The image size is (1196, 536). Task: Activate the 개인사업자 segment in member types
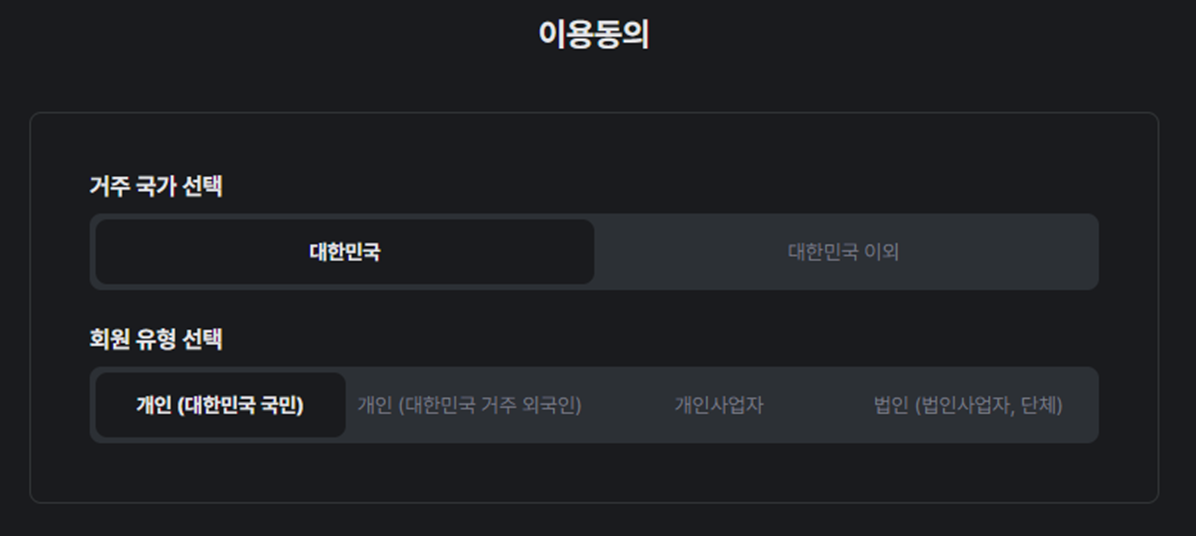tap(719, 405)
